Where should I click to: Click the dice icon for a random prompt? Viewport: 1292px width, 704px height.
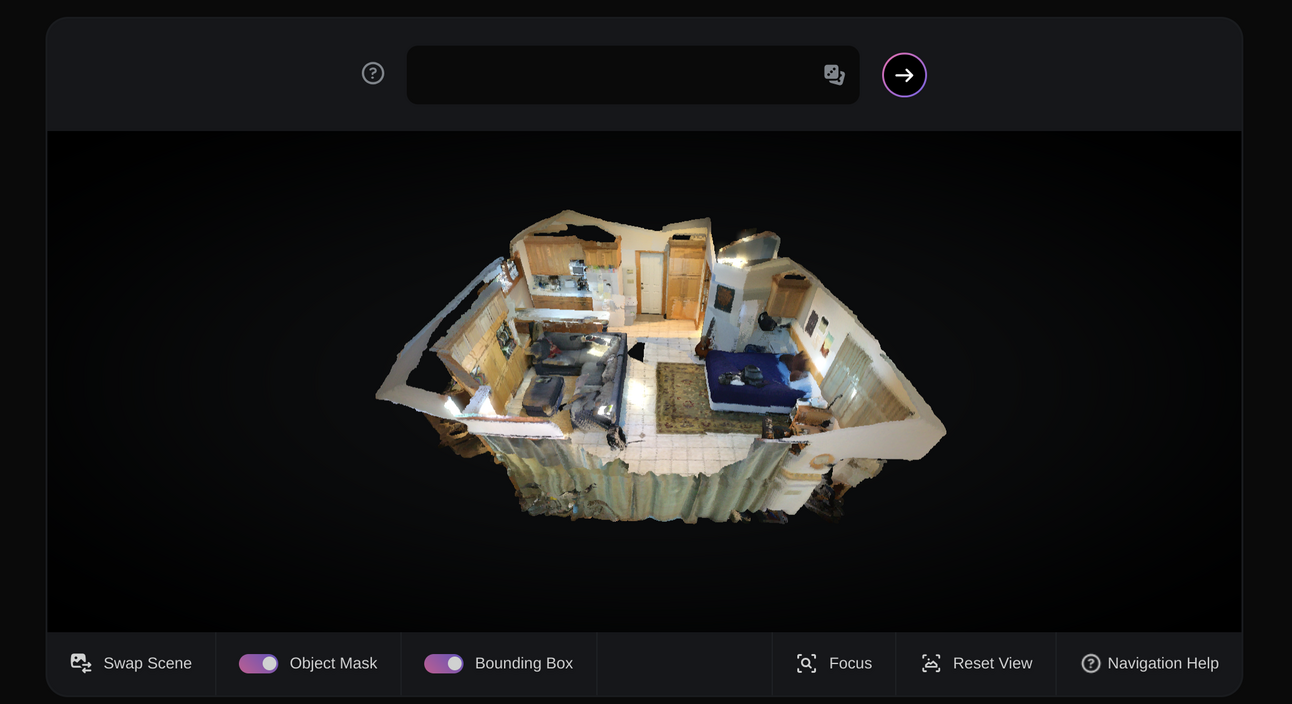coord(834,75)
